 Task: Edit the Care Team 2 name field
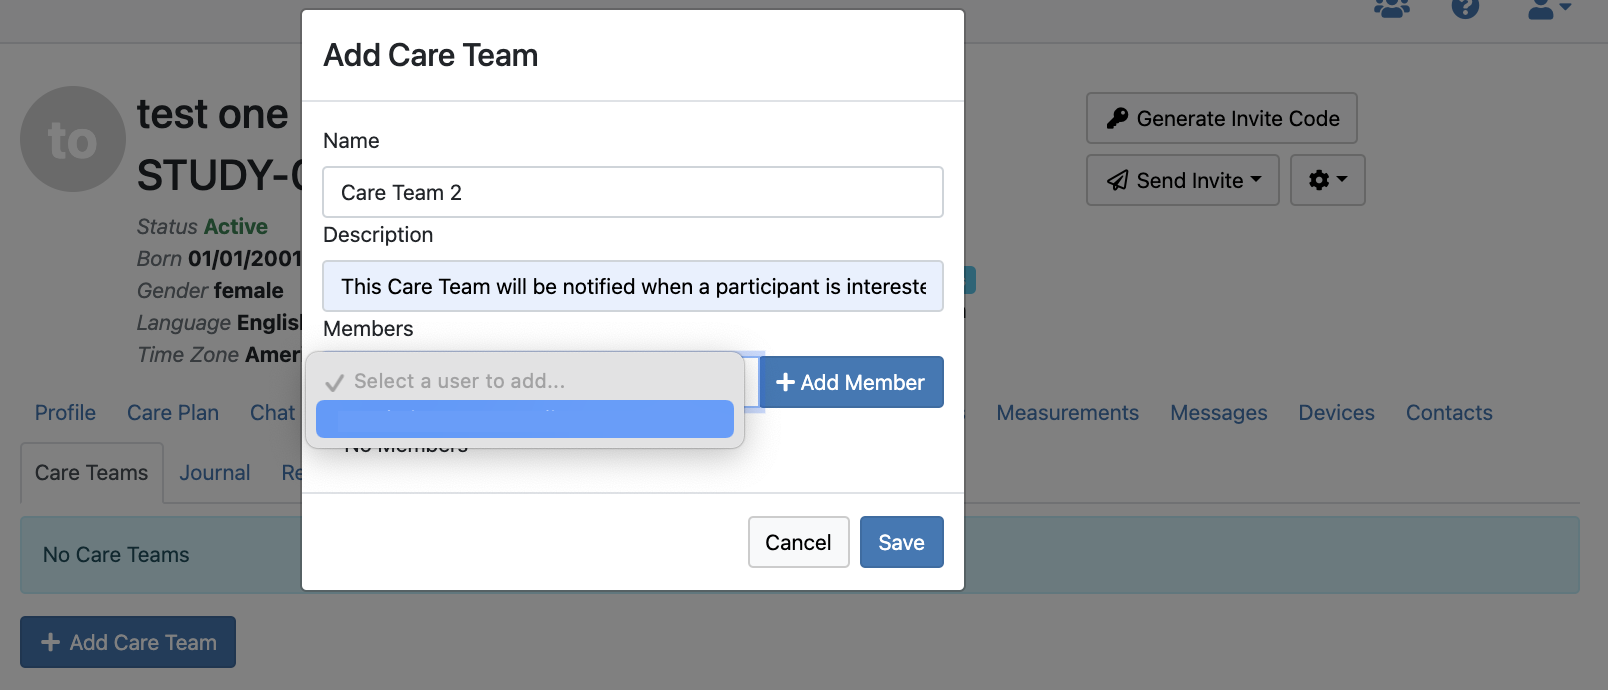click(x=633, y=192)
